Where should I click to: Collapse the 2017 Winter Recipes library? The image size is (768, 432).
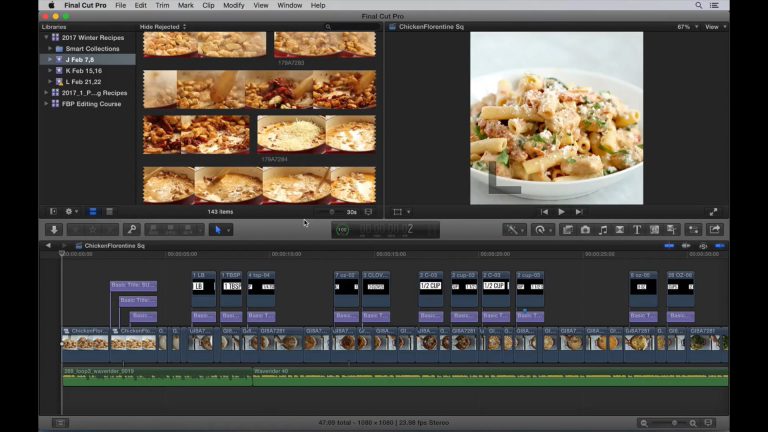(46, 37)
